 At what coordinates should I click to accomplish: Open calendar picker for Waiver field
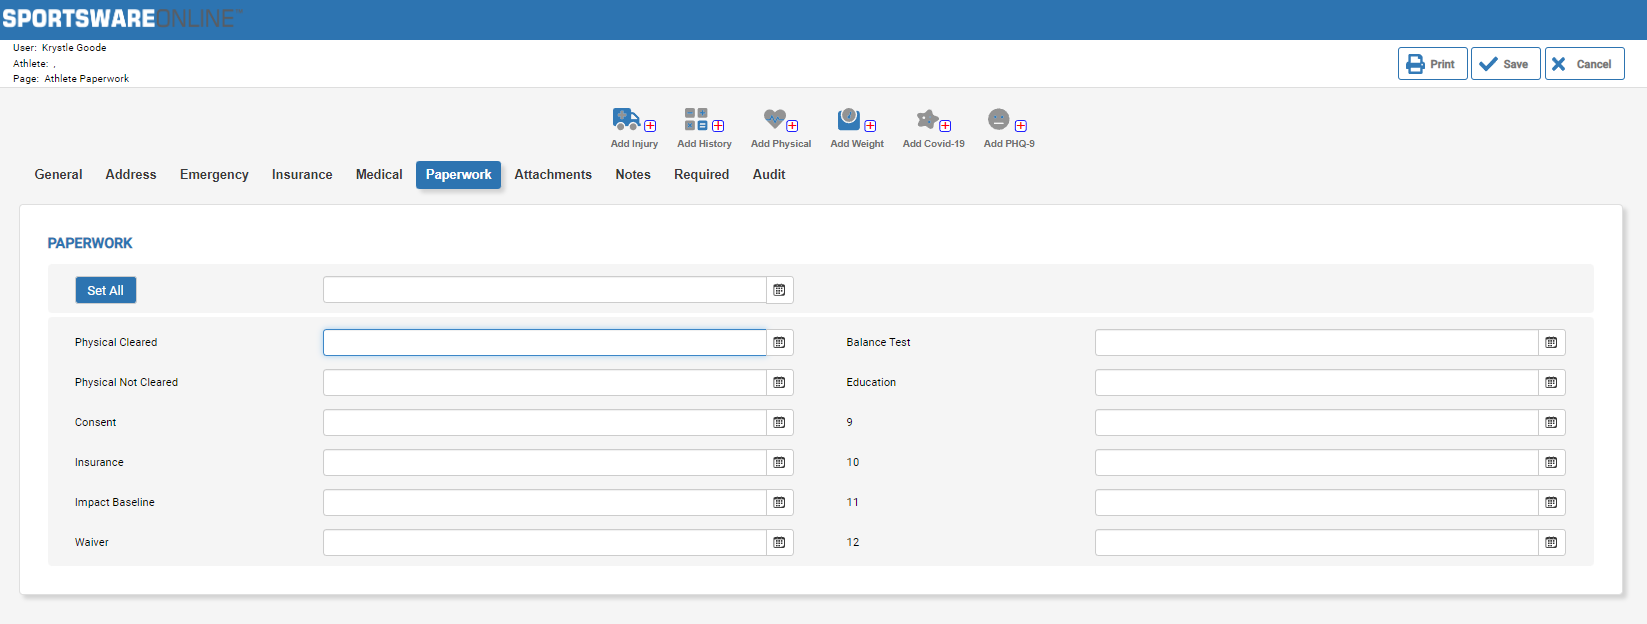(x=779, y=543)
